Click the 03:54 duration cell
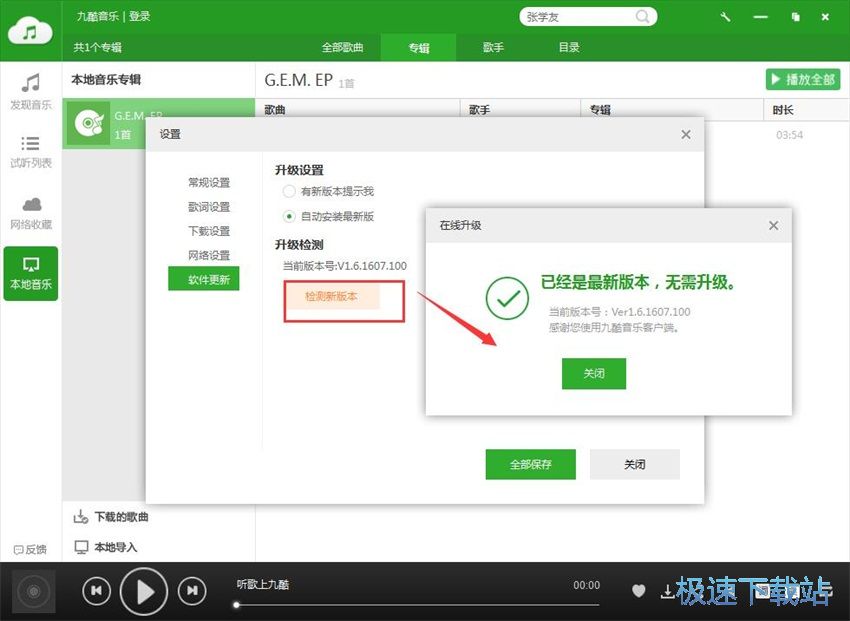Screen dimensions: 850x621 click(x=789, y=135)
